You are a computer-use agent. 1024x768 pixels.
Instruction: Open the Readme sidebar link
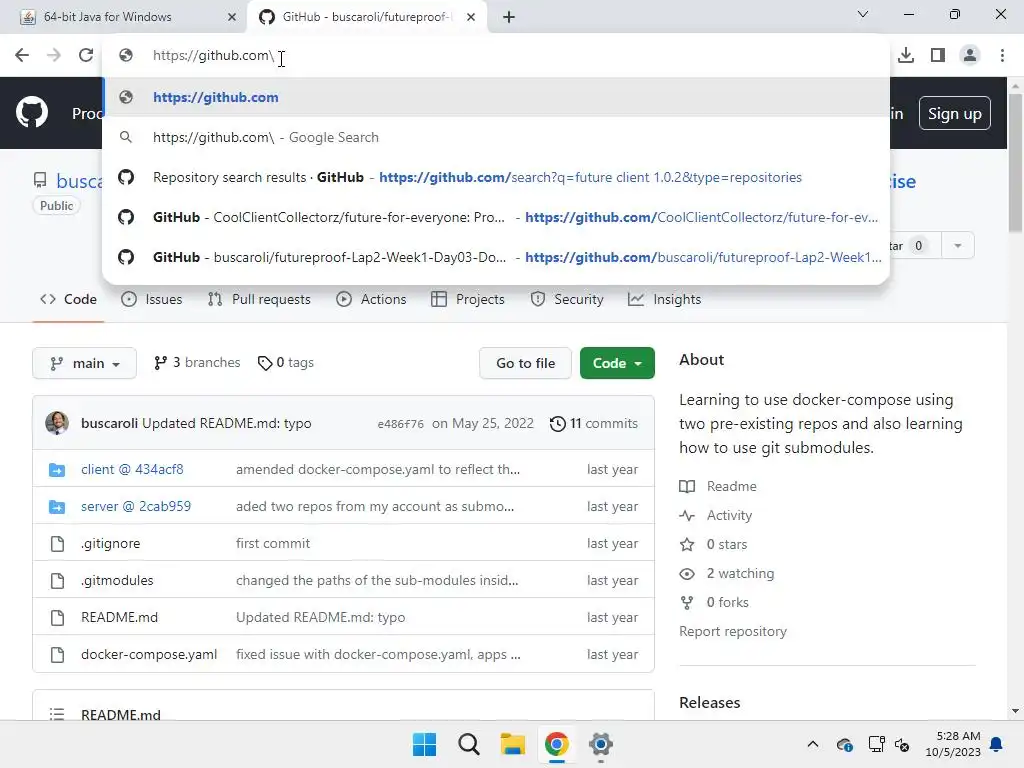pyautogui.click(x=718, y=486)
